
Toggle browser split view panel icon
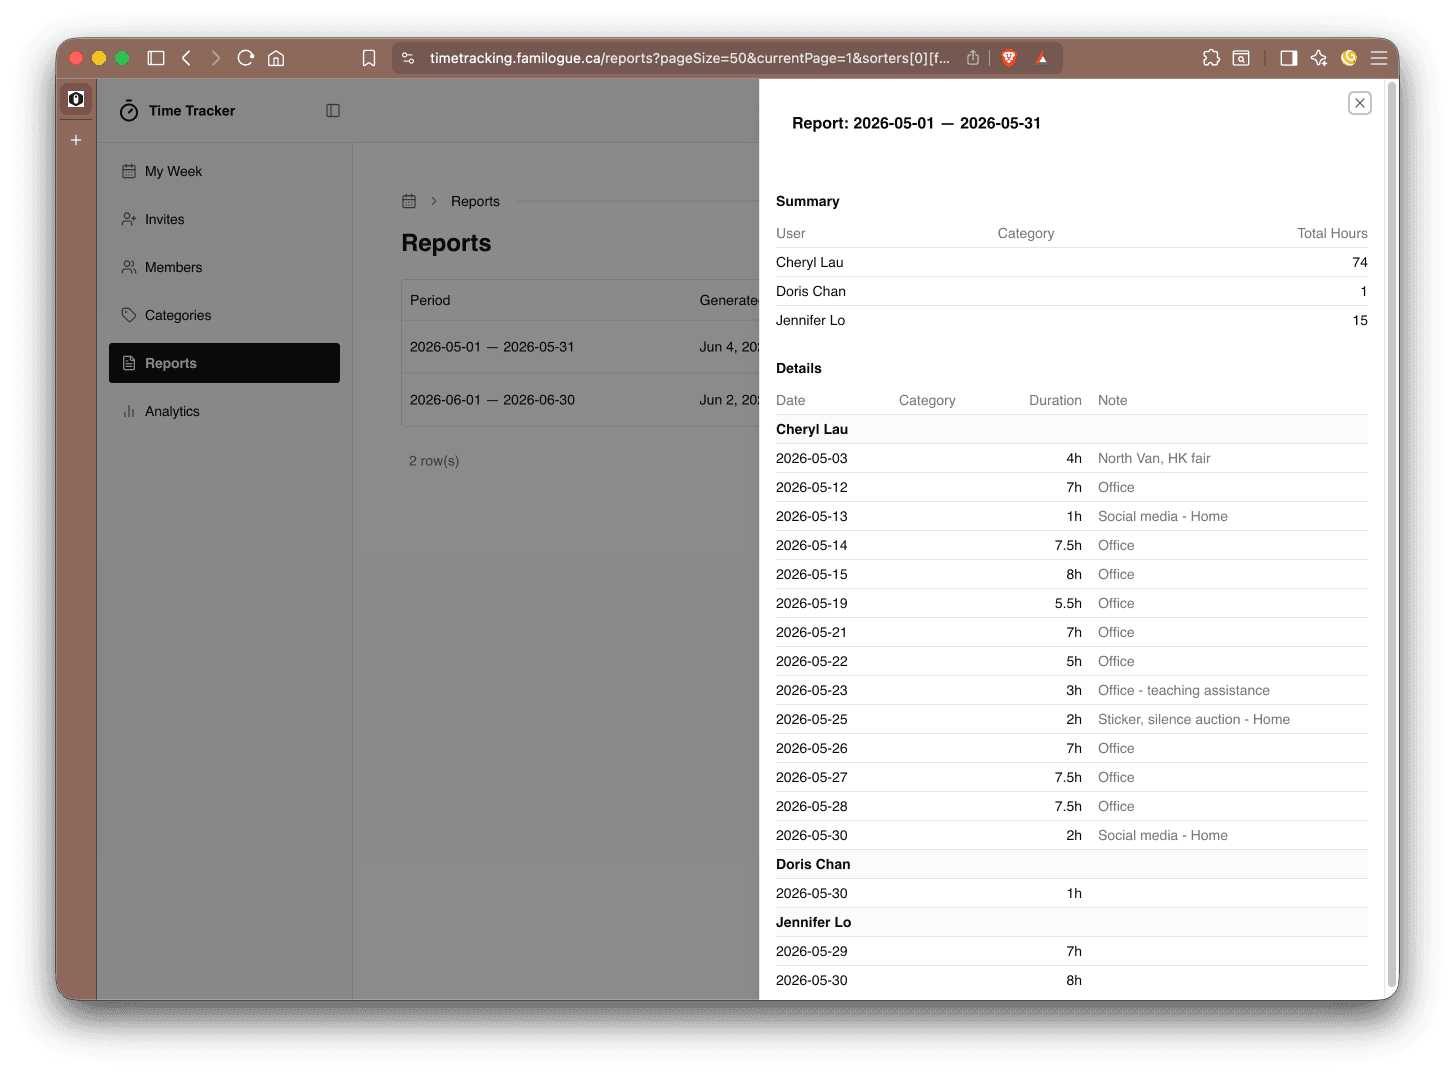click(1289, 58)
